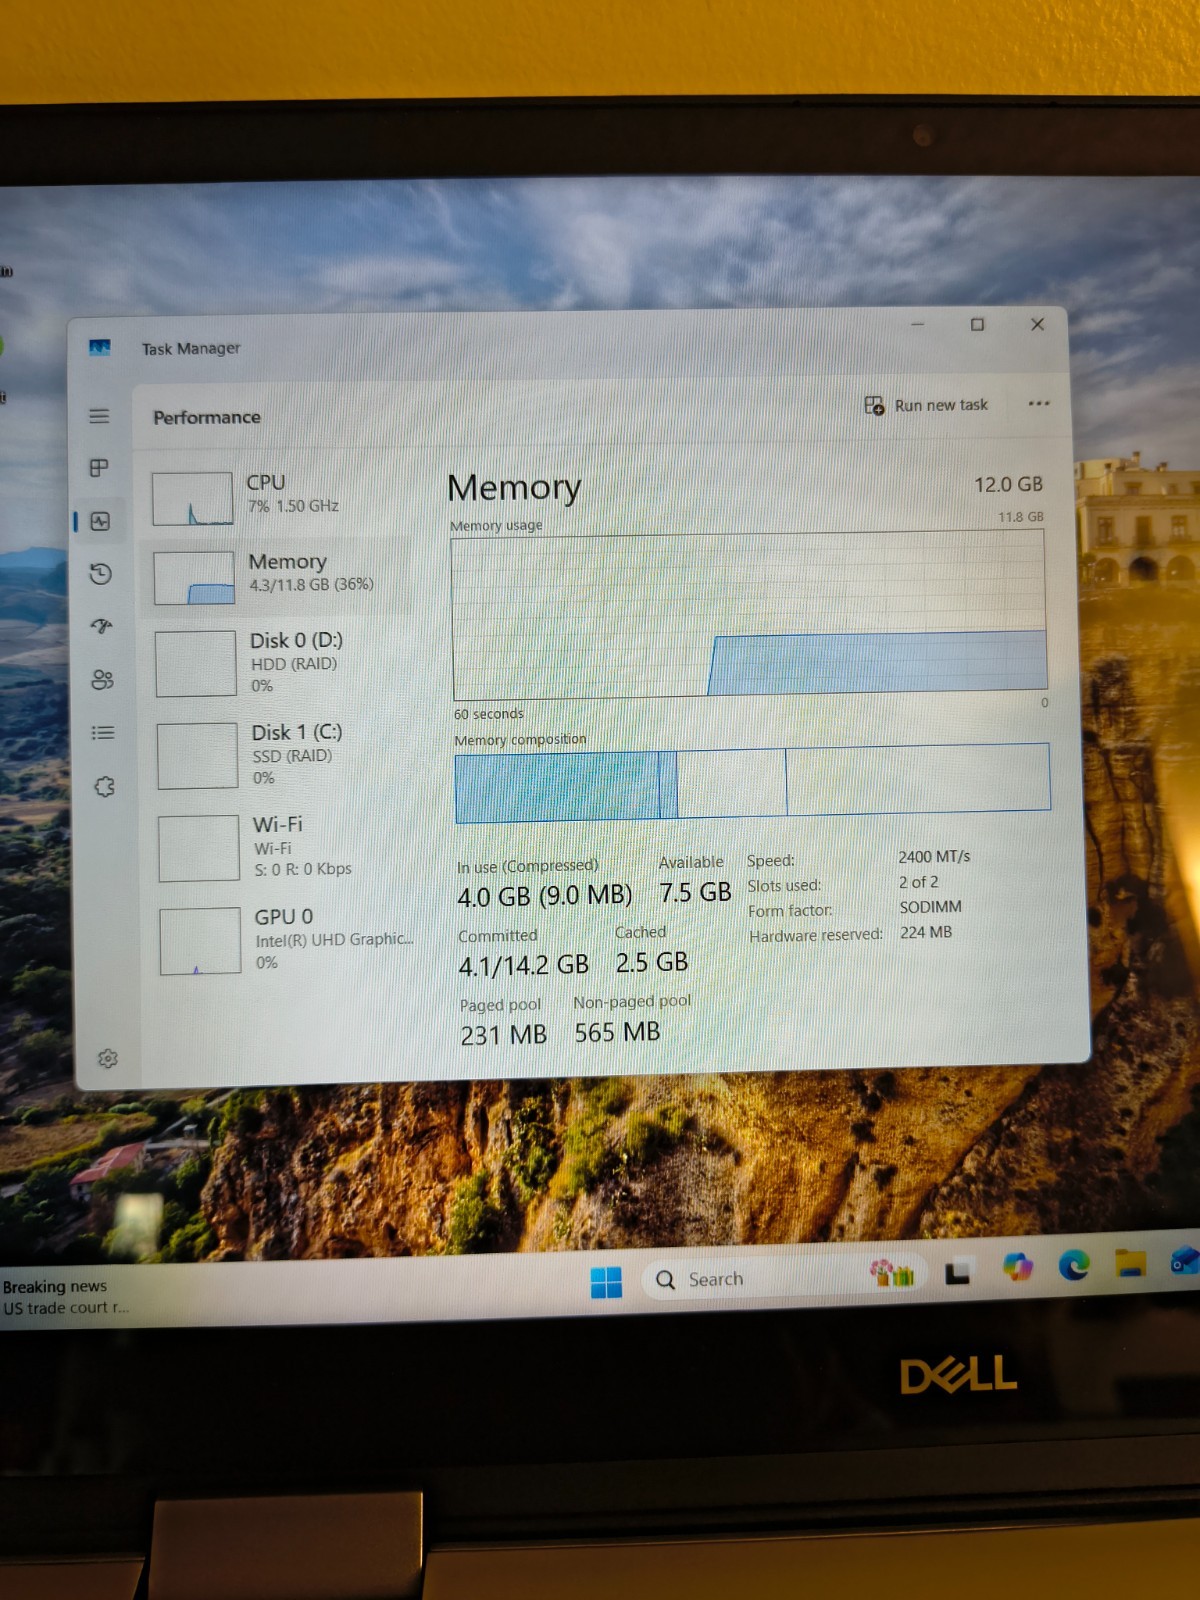Click the '4.1/14.2 GB' committed value
The width and height of the screenshot is (1200, 1600).
523,965
